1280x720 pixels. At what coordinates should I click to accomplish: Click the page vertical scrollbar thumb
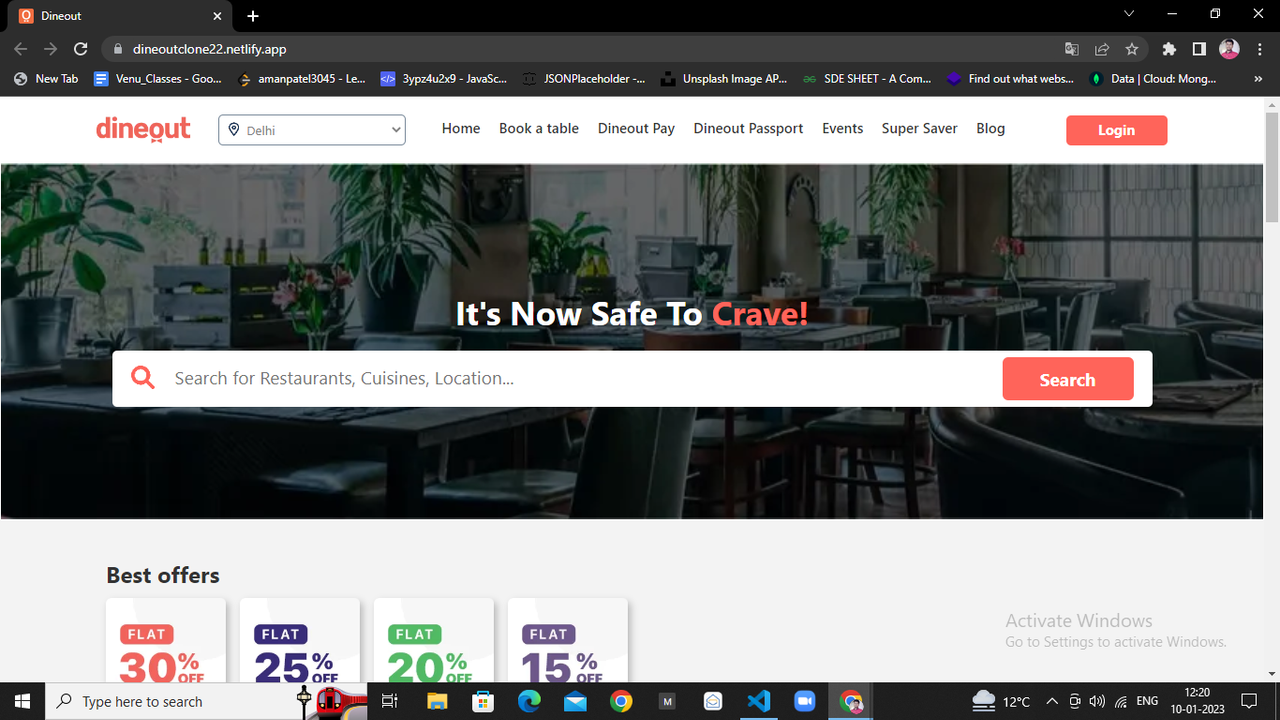tap(1272, 168)
